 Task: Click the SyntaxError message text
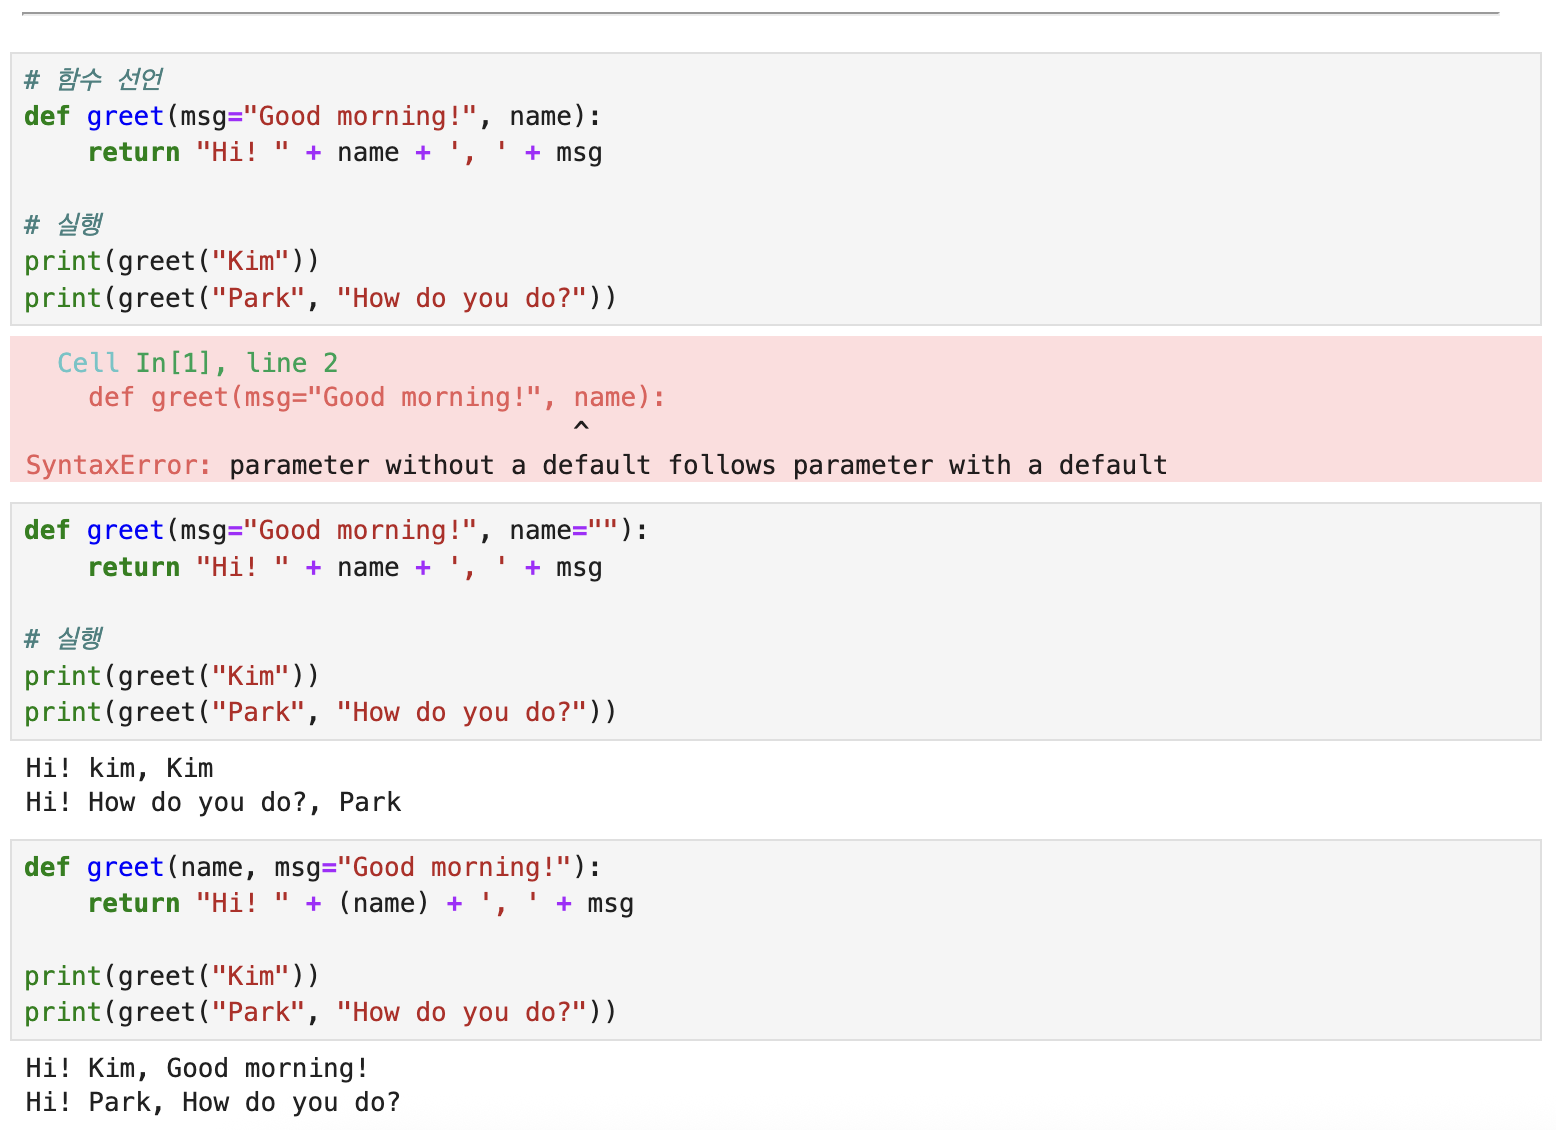pos(597,465)
